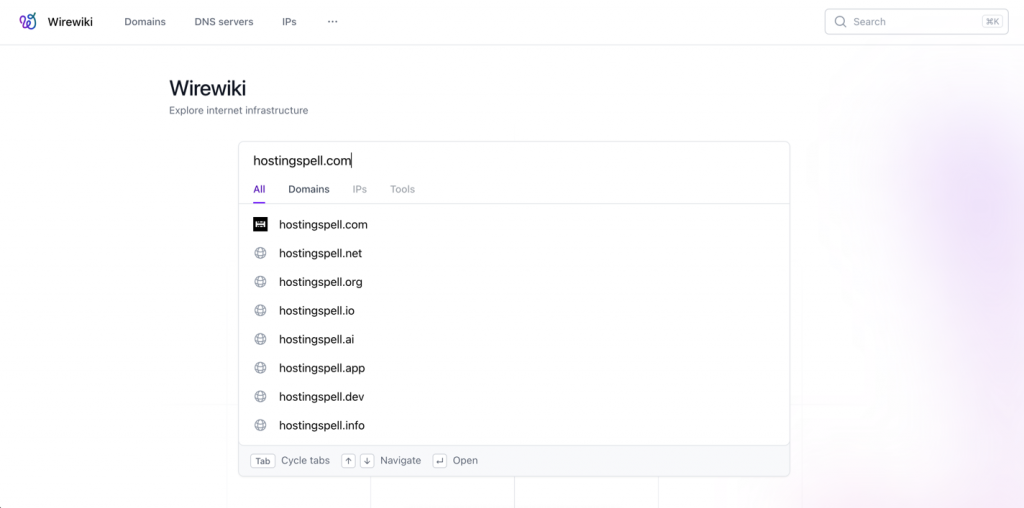Click the Cycle tabs hint text

(x=306, y=460)
